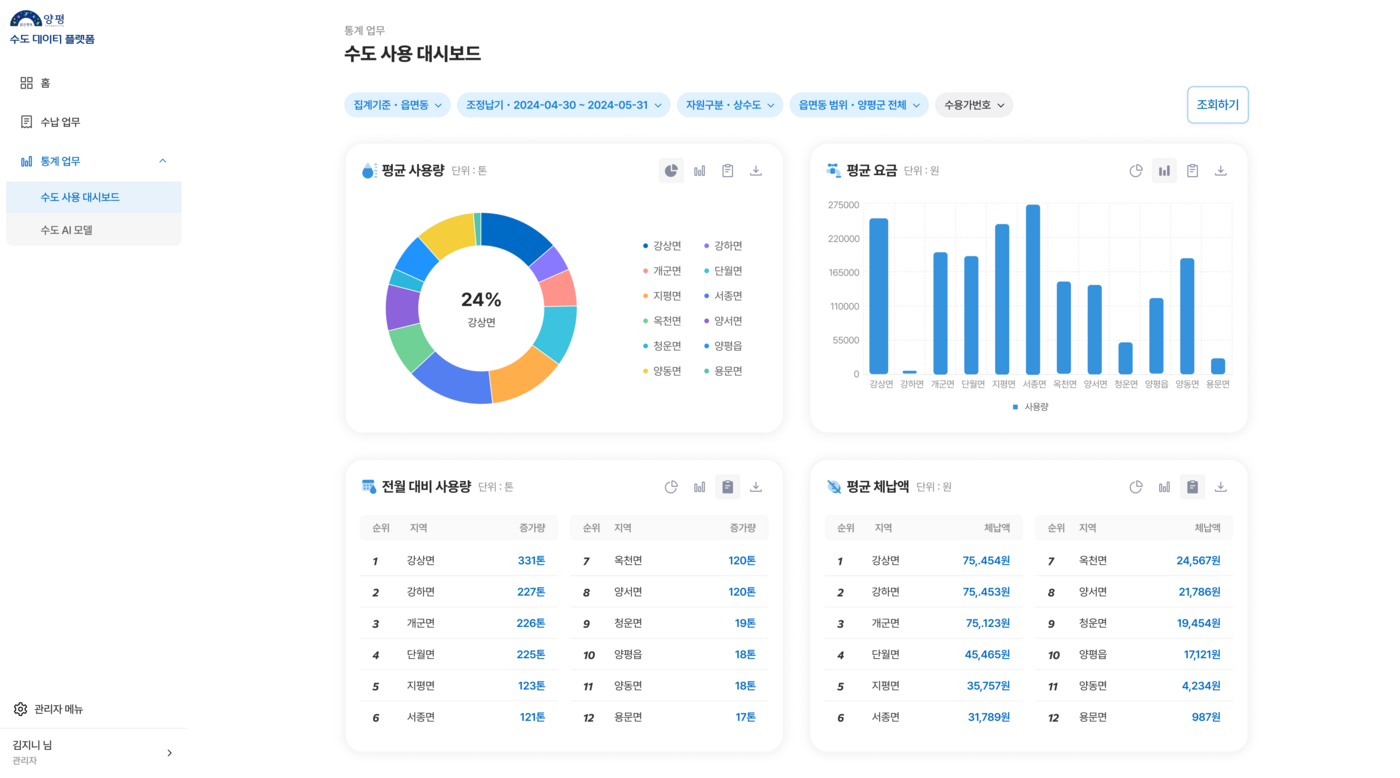Viewport: 1400px width, 778px height.
Task: Toggle the 단월면 legend entry
Action: click(x=723, y=271)
